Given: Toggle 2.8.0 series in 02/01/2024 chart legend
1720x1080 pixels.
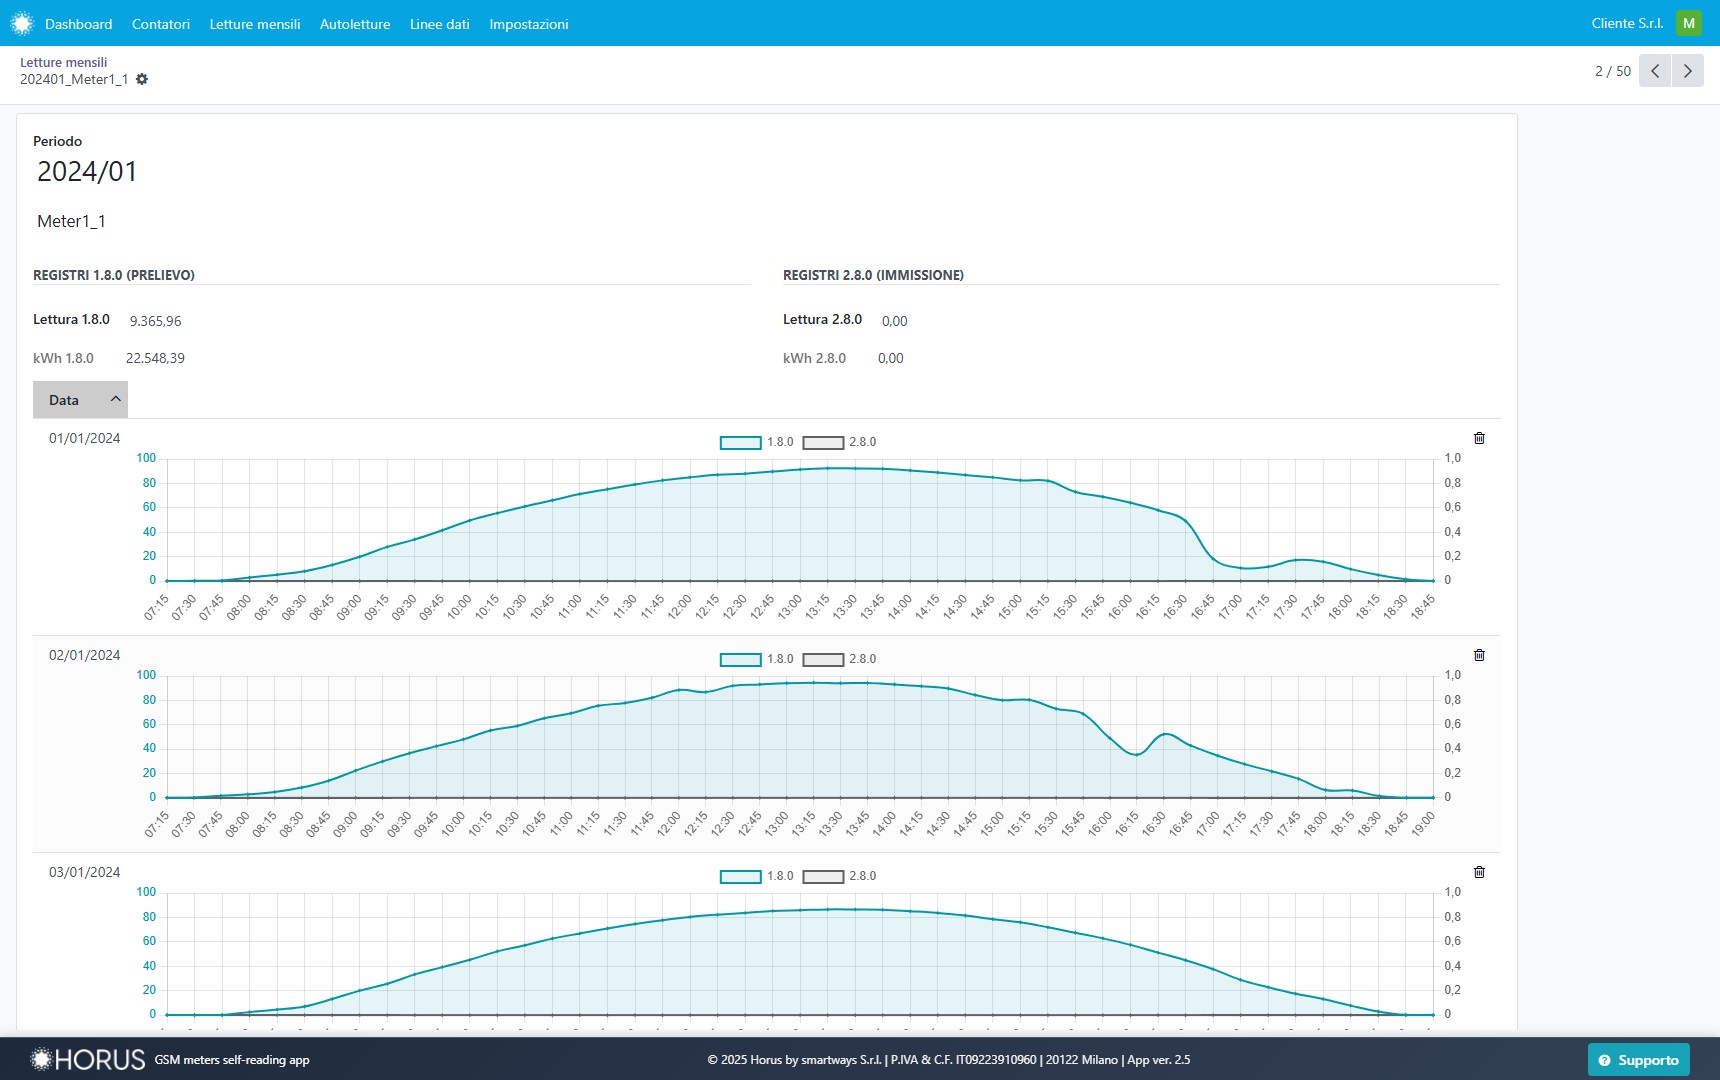Looking at the screenshot, I should (823, 659).
